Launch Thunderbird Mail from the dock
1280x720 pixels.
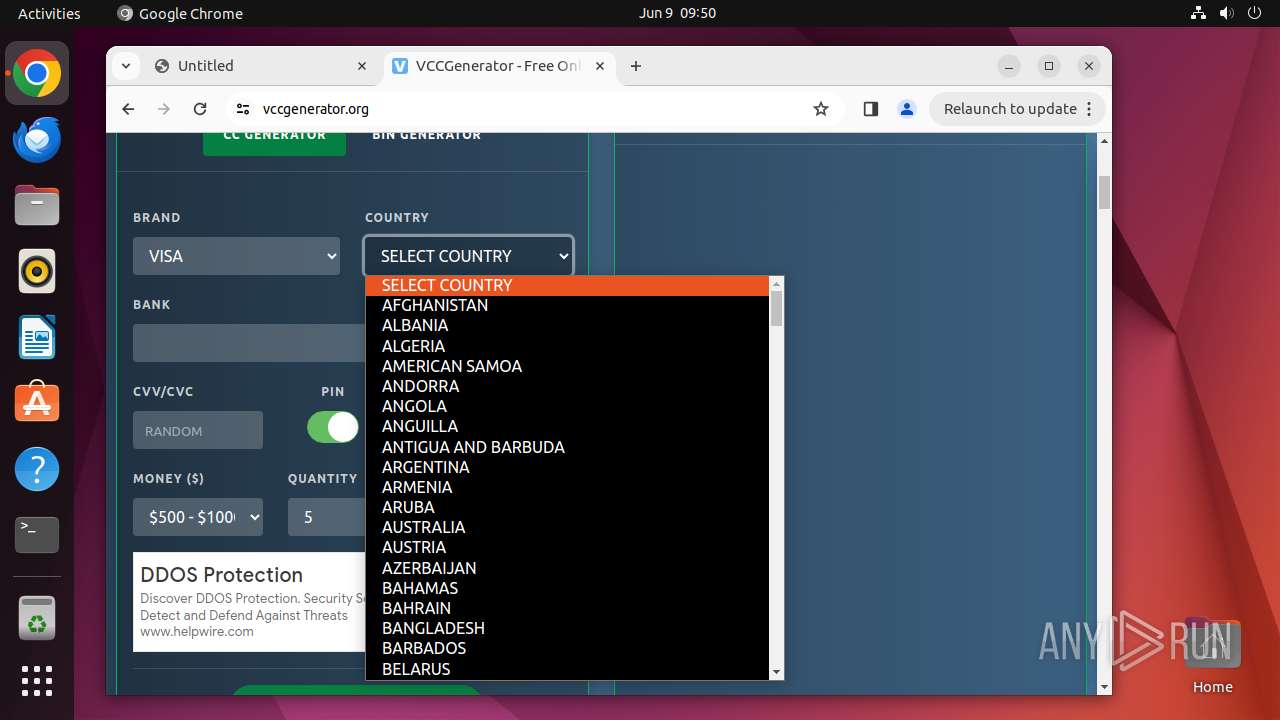click(x=37, y=140)
